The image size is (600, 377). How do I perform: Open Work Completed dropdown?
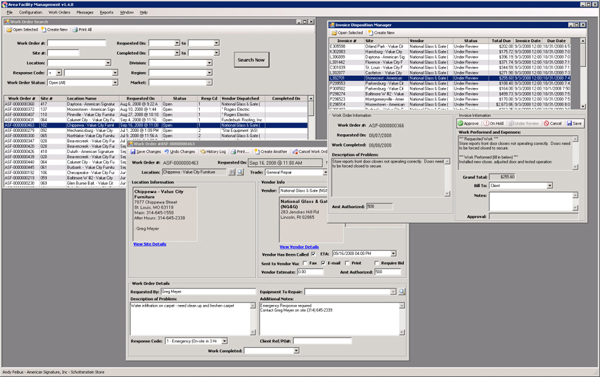pos(296,351)
